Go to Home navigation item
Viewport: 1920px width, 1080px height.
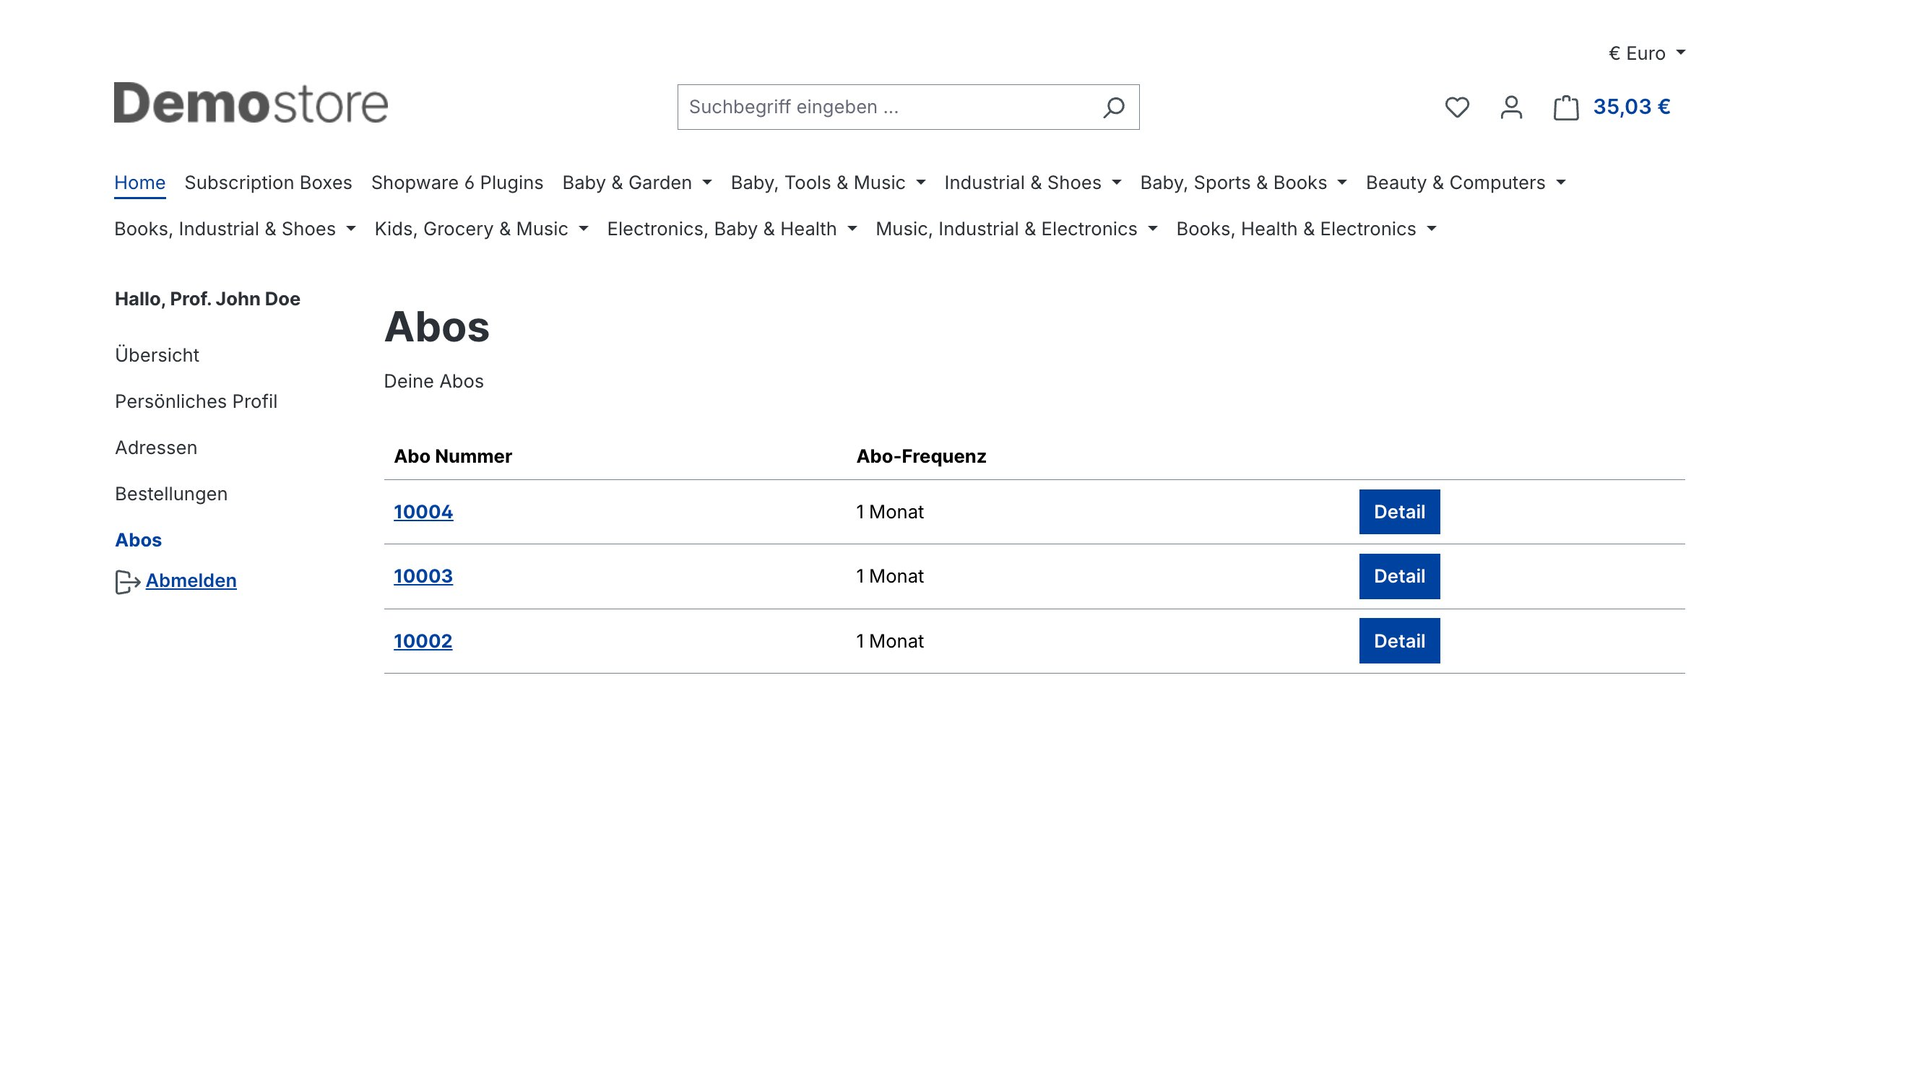[x=140, y=183]
